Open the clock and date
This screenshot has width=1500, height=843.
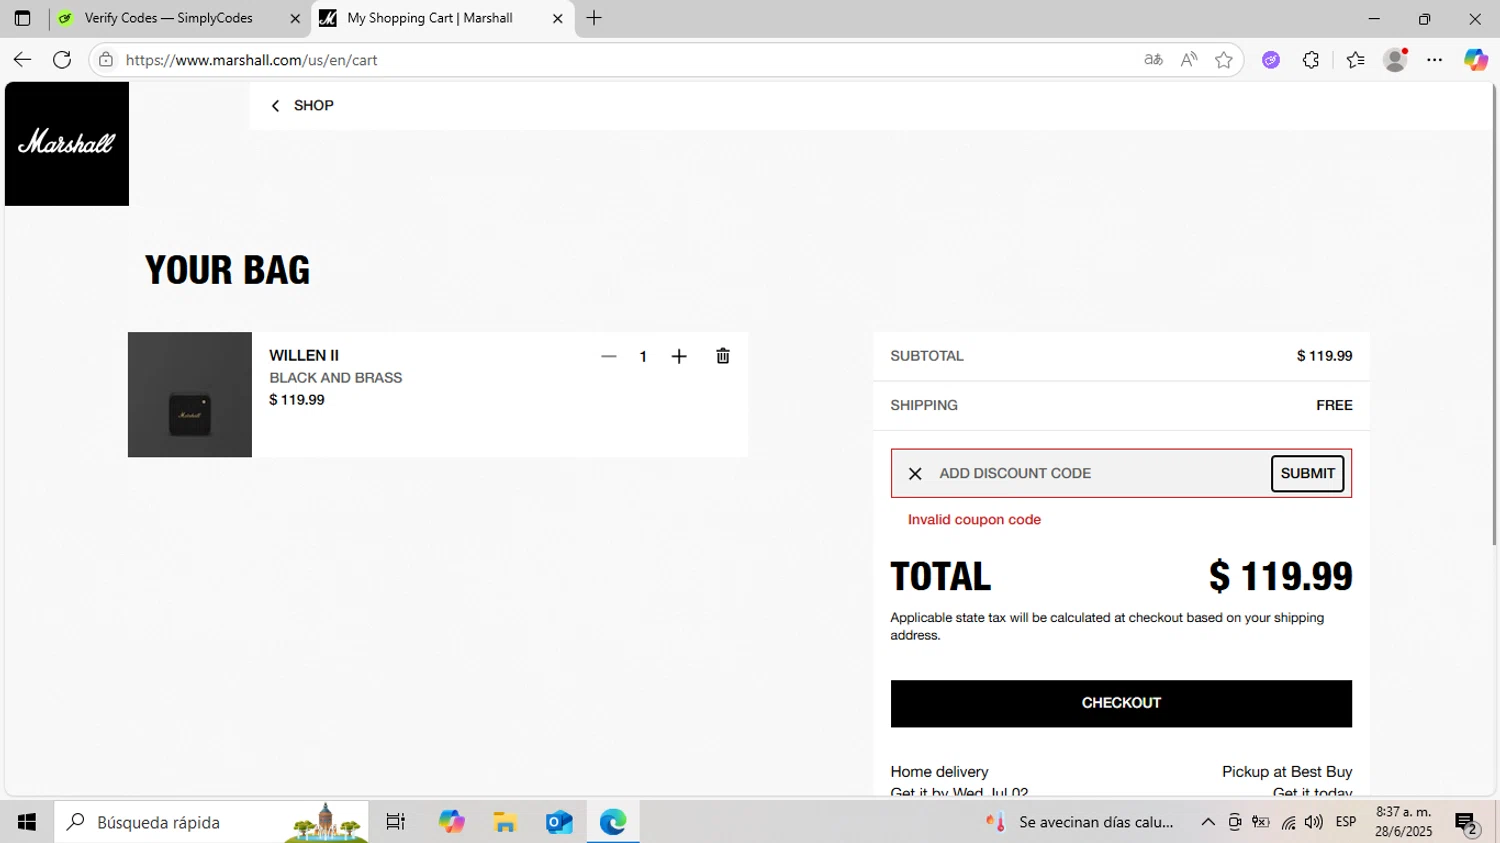click(x=1403, y=822)
